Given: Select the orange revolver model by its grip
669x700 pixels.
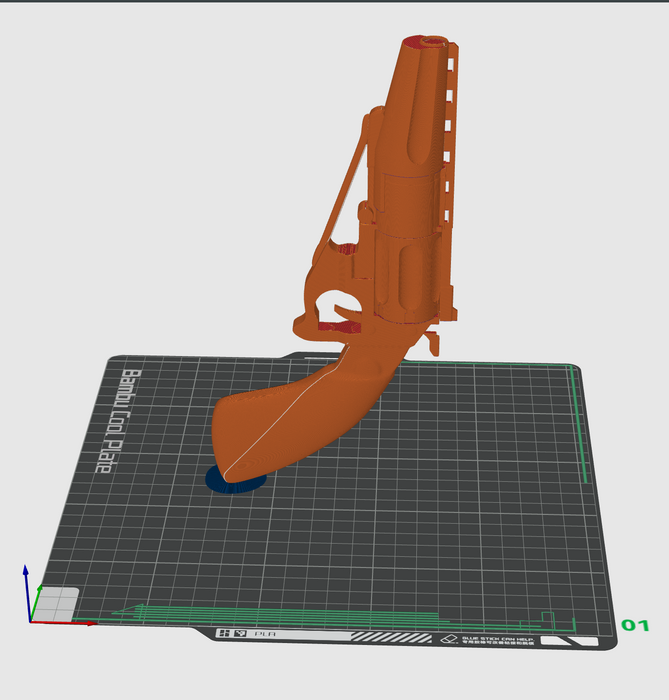Looking at the screenshot, I should tap(290, 420).
